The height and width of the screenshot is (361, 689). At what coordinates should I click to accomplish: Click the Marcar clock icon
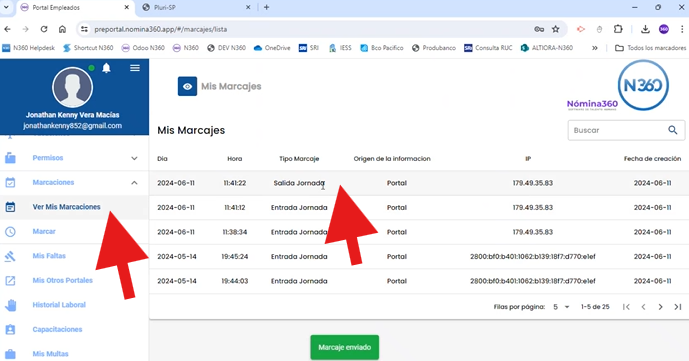pyautogui.click(x=10, y=231)
